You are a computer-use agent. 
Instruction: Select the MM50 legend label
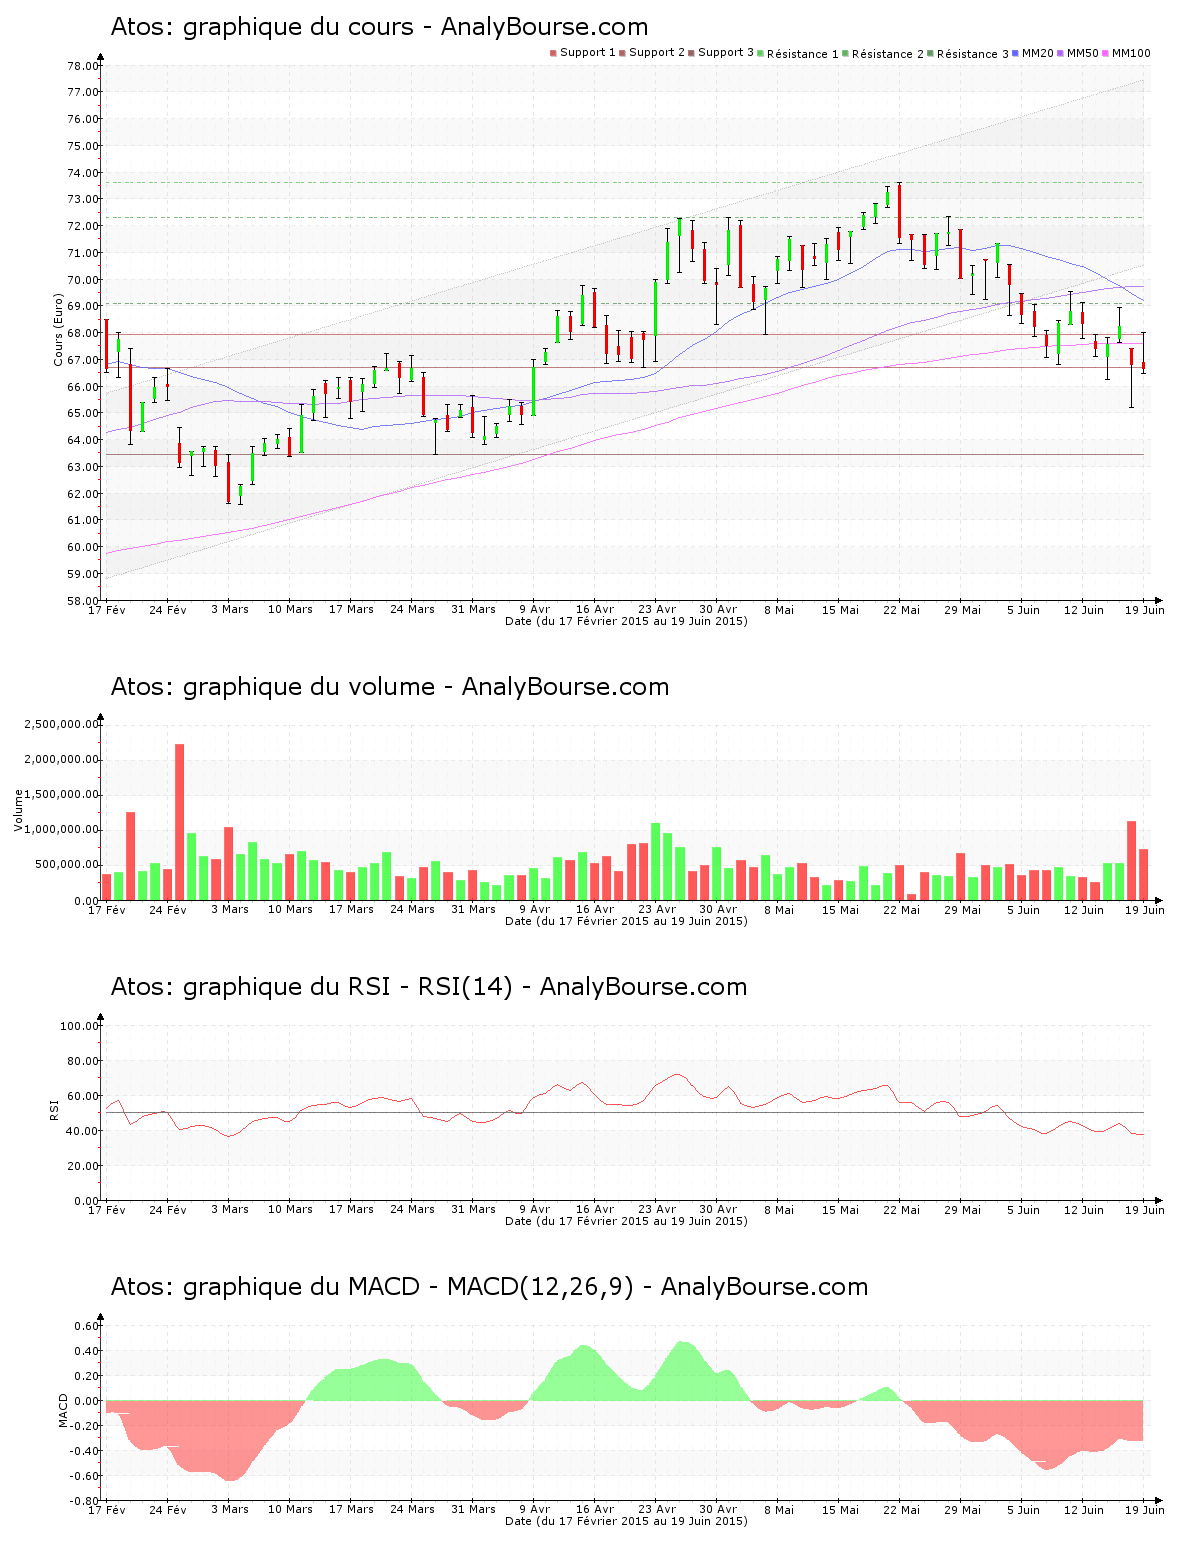pos(1083,53)
